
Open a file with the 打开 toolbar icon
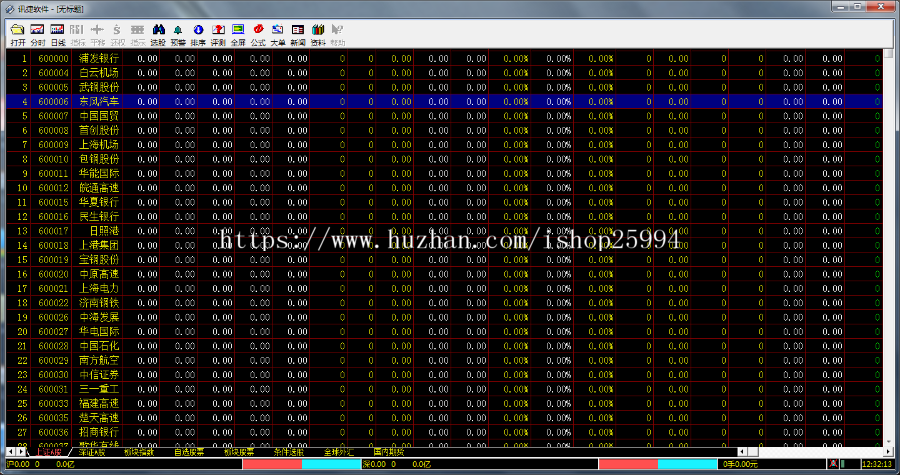(18, 35)
